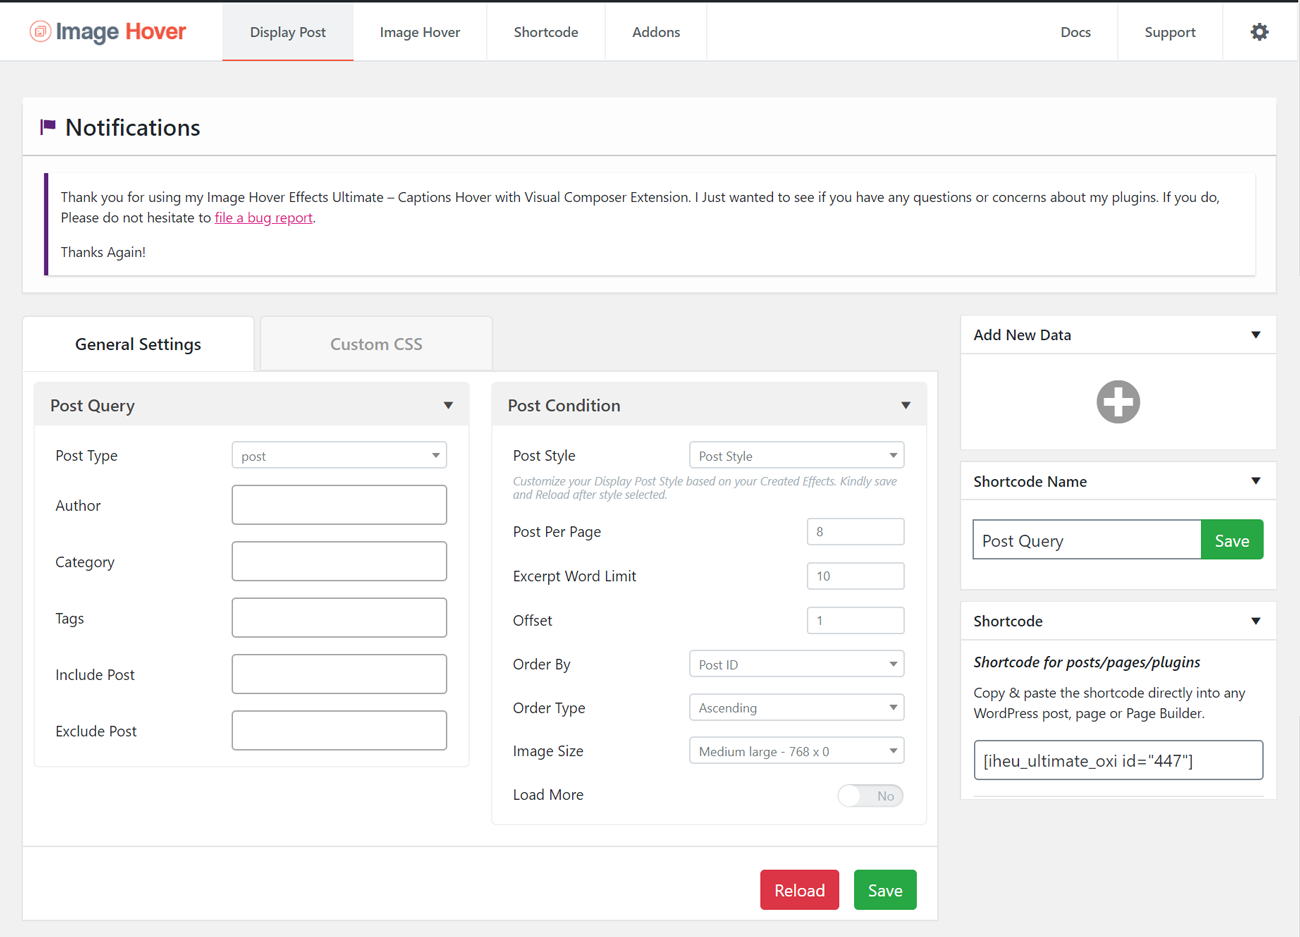Focus the Tags input field
Screen dimensions: 1300x937
tap(339, 617)
